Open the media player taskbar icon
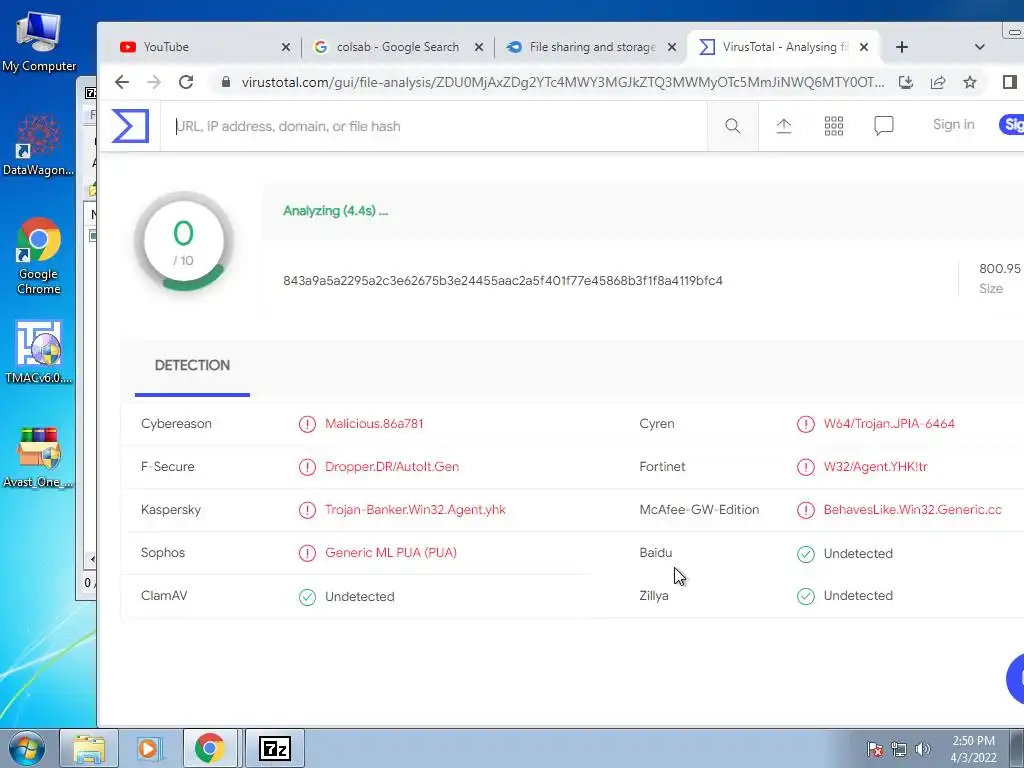Image resolution: width=1024 pixels, height=768 pixels. click(149, 748)
